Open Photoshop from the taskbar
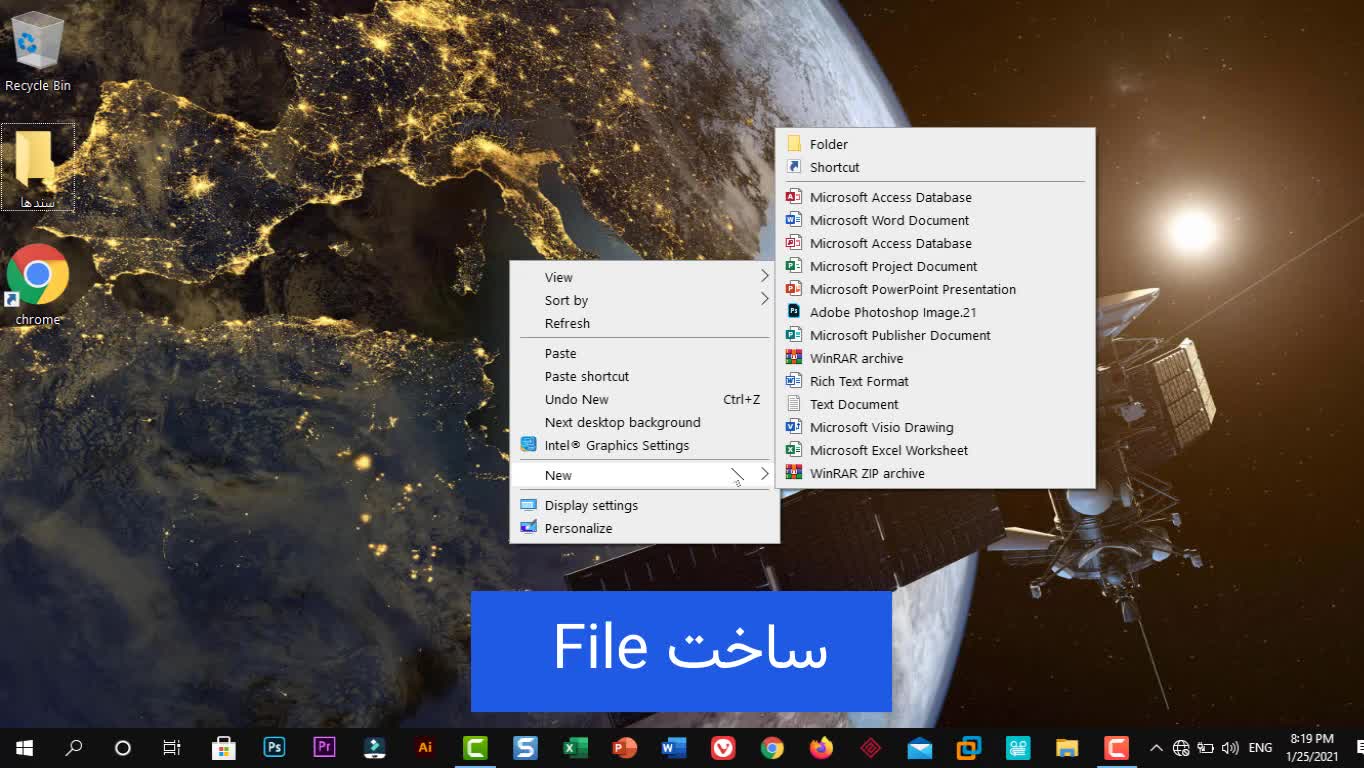Screen dimensions: 1364x768 pyautogui.click(x=274, y=748)
